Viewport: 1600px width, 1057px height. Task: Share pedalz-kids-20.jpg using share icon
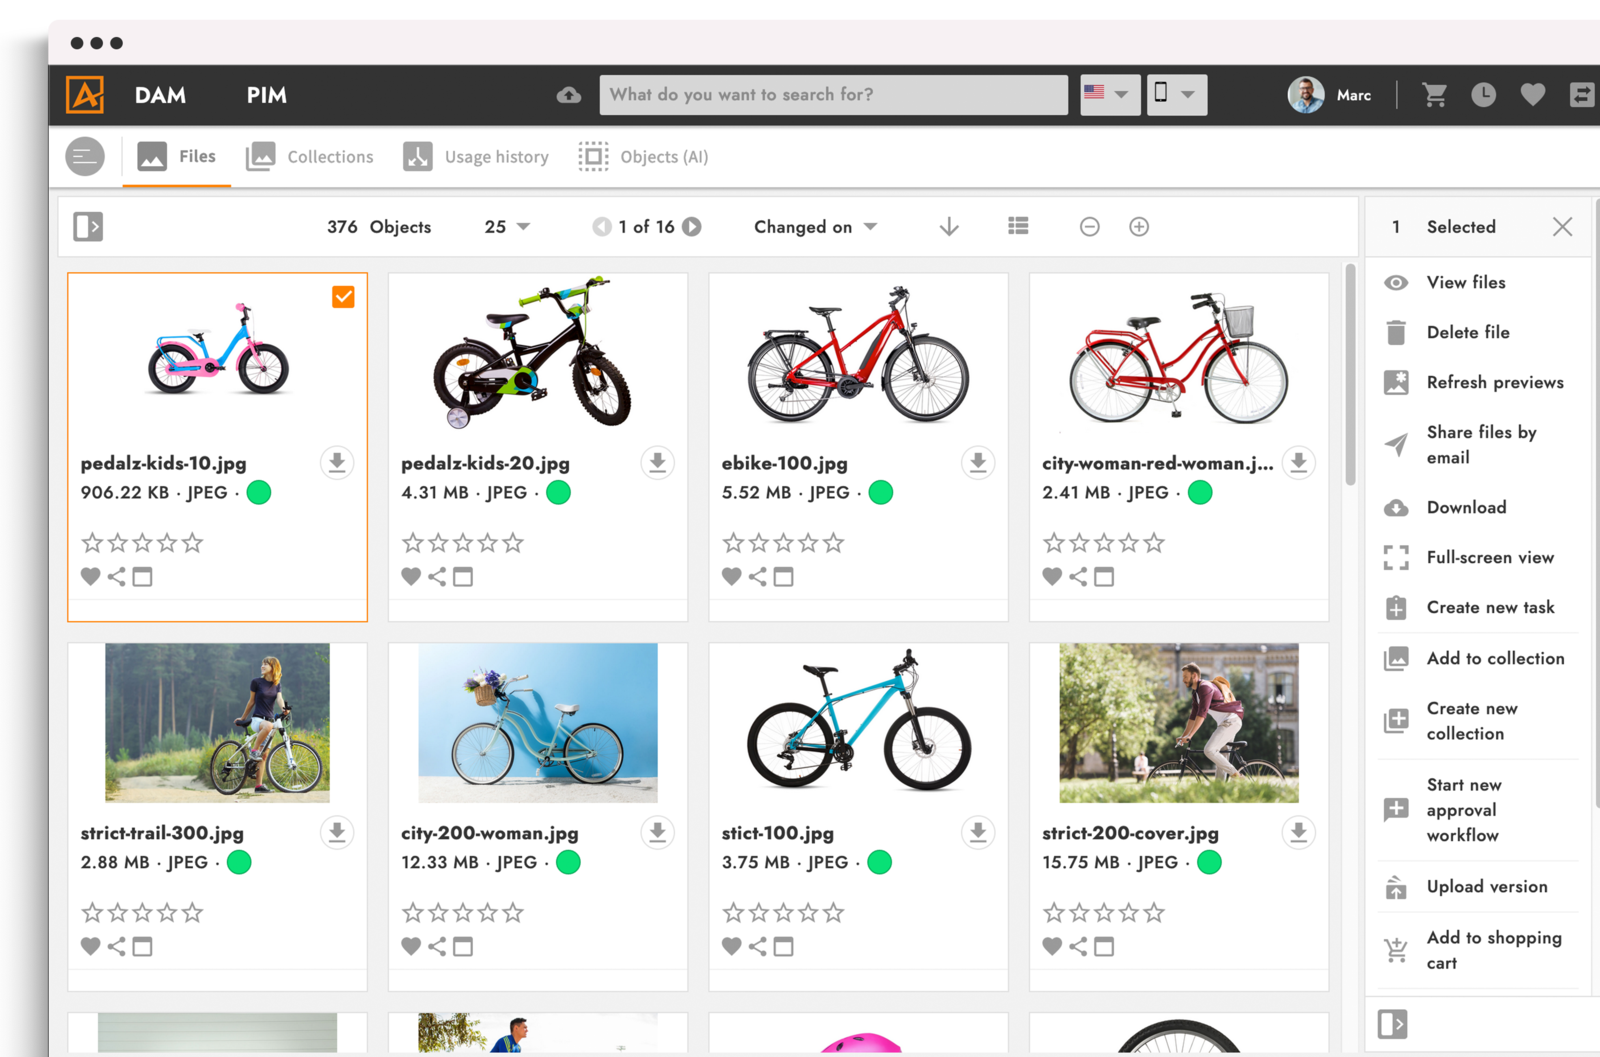tap(437, 577)
